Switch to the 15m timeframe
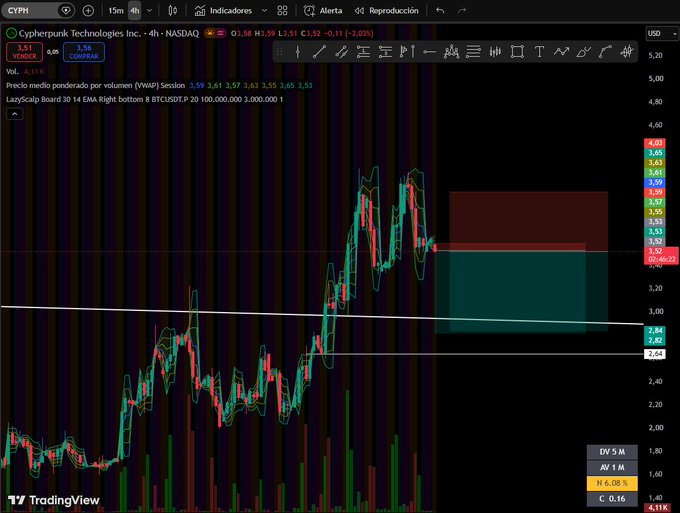This screenshot has width=680, height=513. (x=116, y=10)
